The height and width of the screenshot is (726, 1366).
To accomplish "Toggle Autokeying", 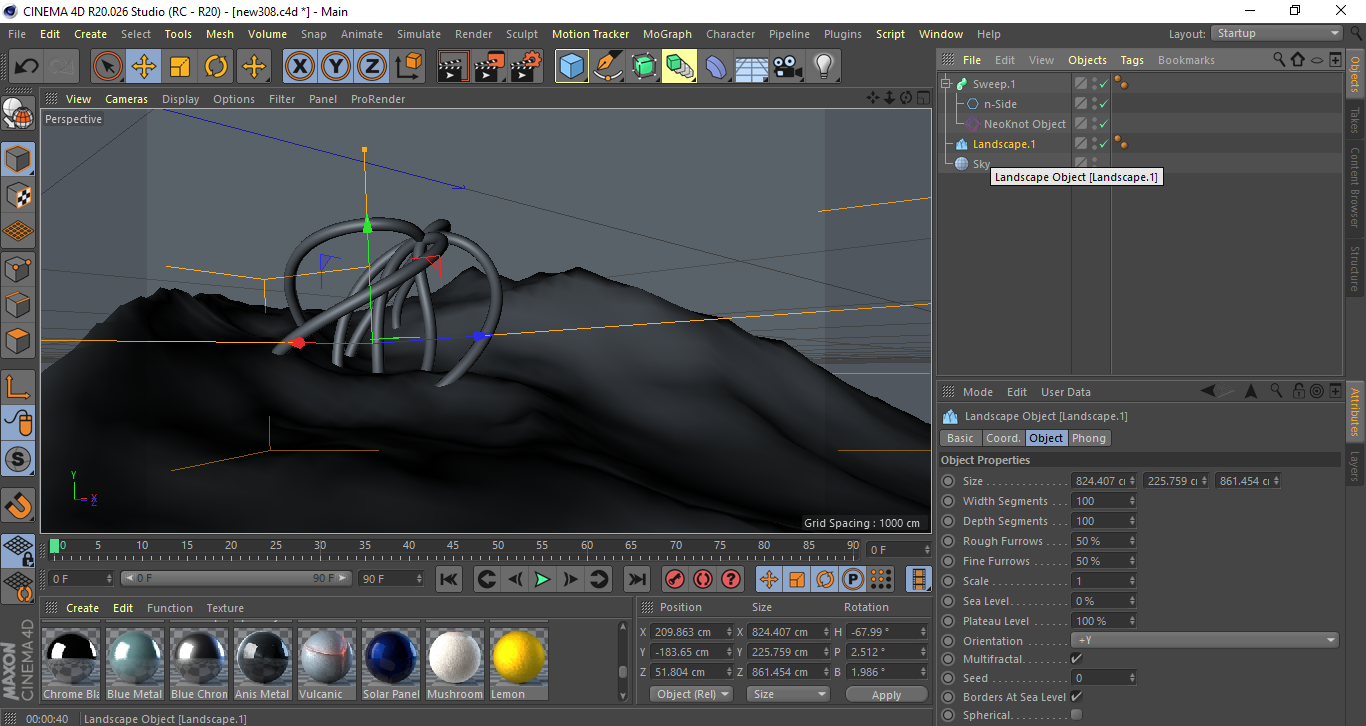I will (703, 579).
